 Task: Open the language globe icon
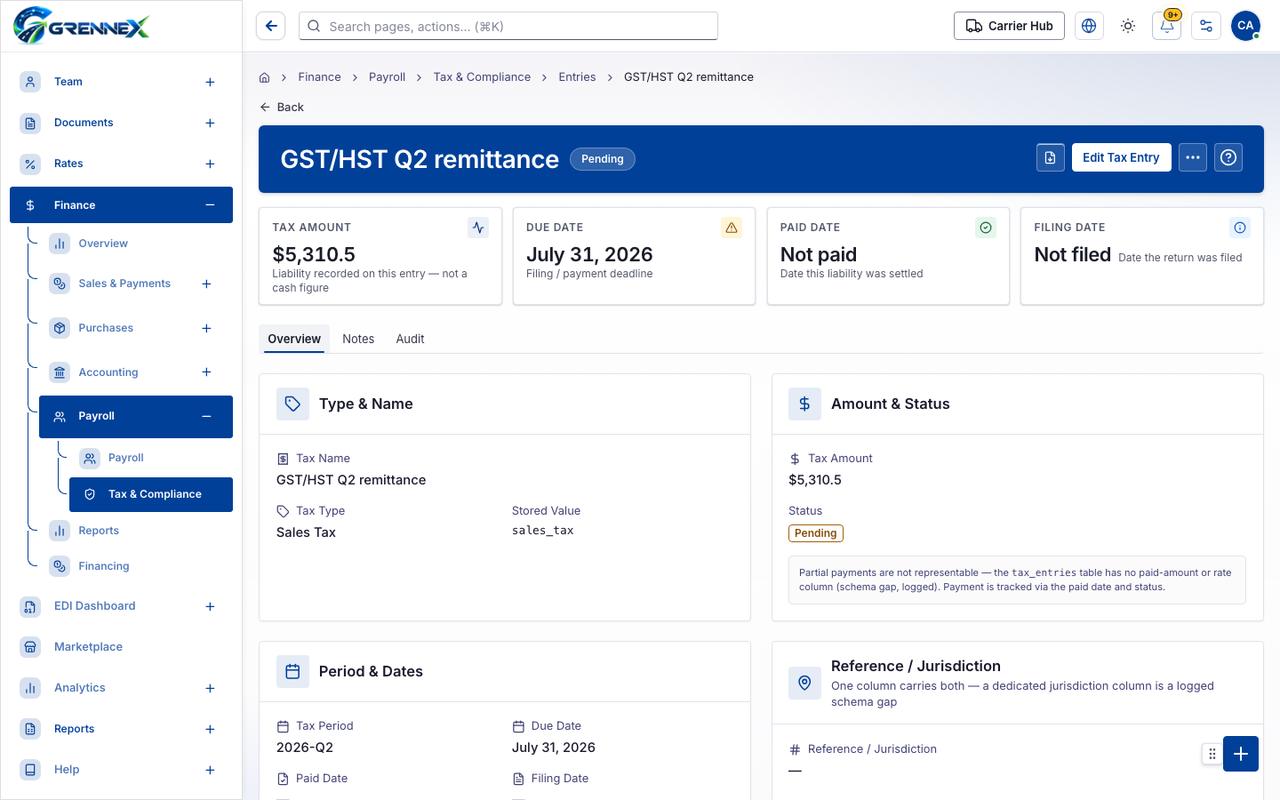(1089, 26)
